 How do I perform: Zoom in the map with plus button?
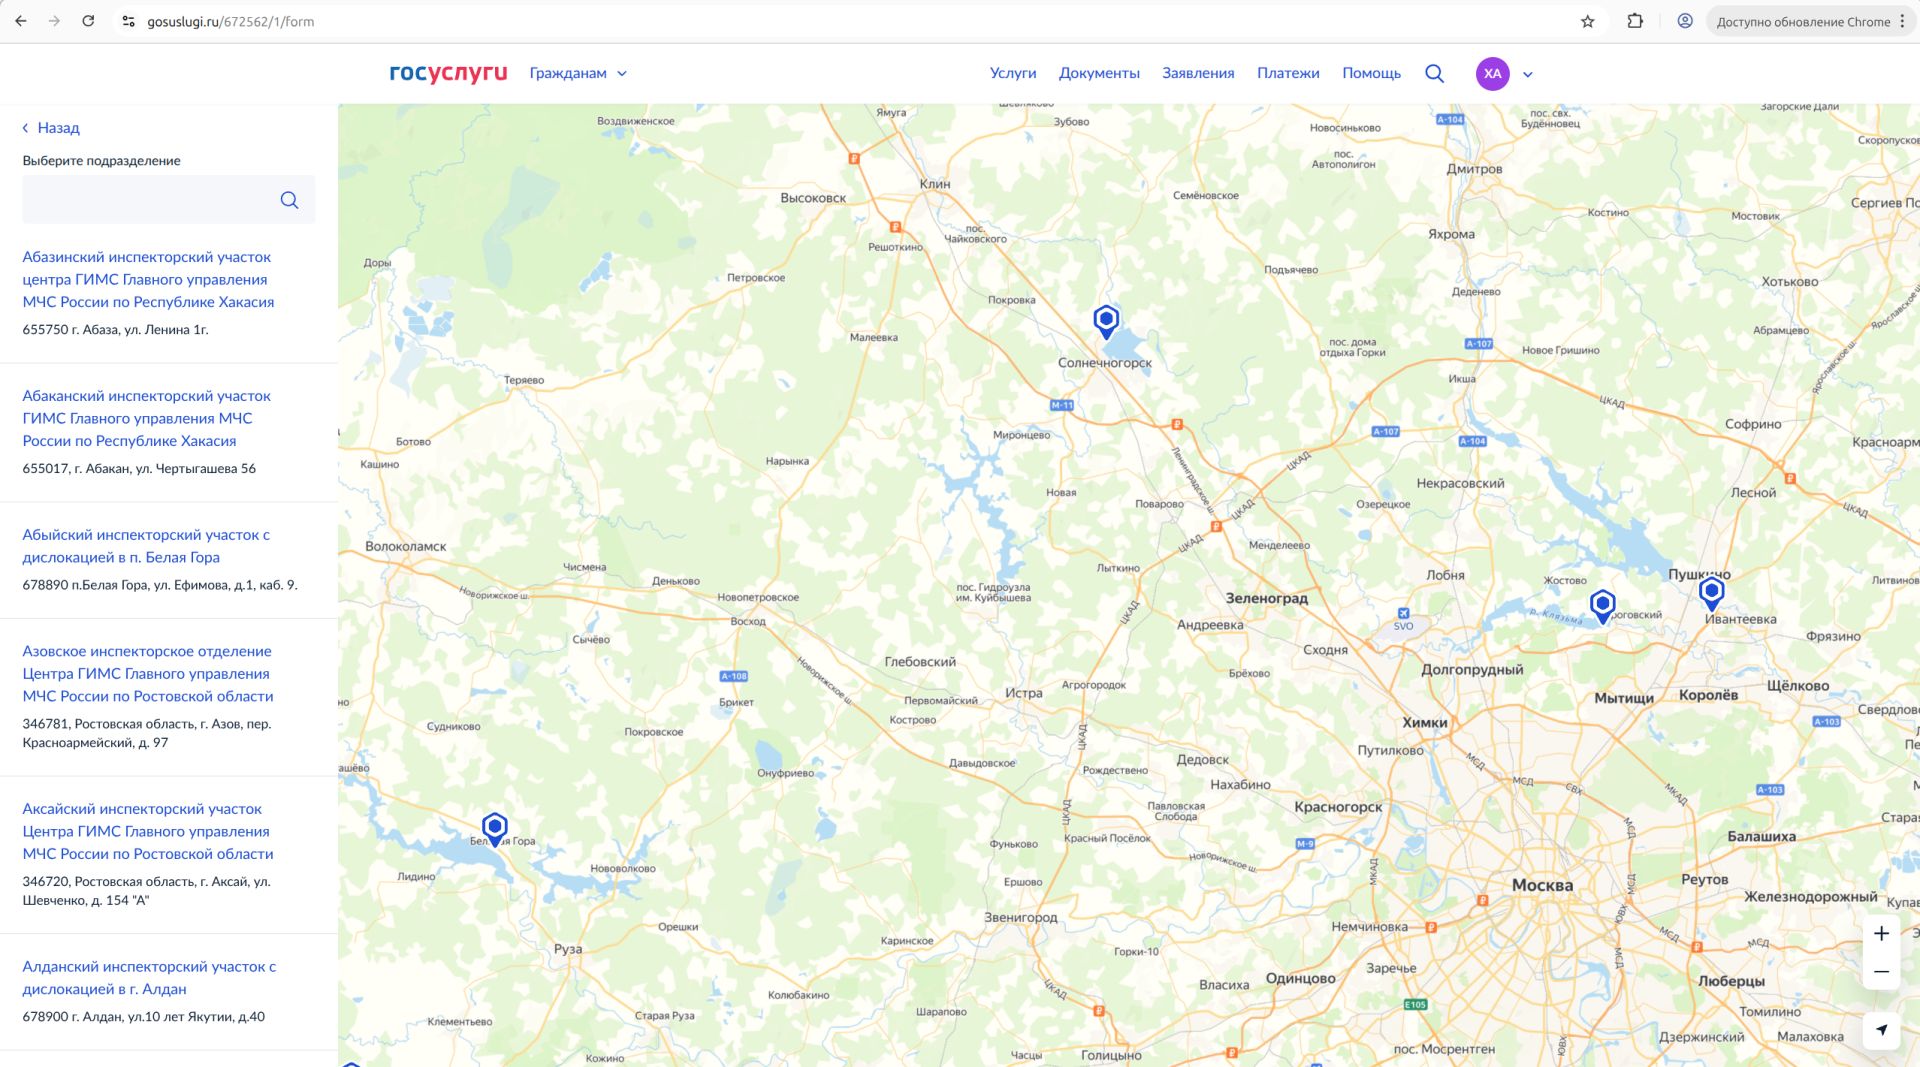[1881, 933]
